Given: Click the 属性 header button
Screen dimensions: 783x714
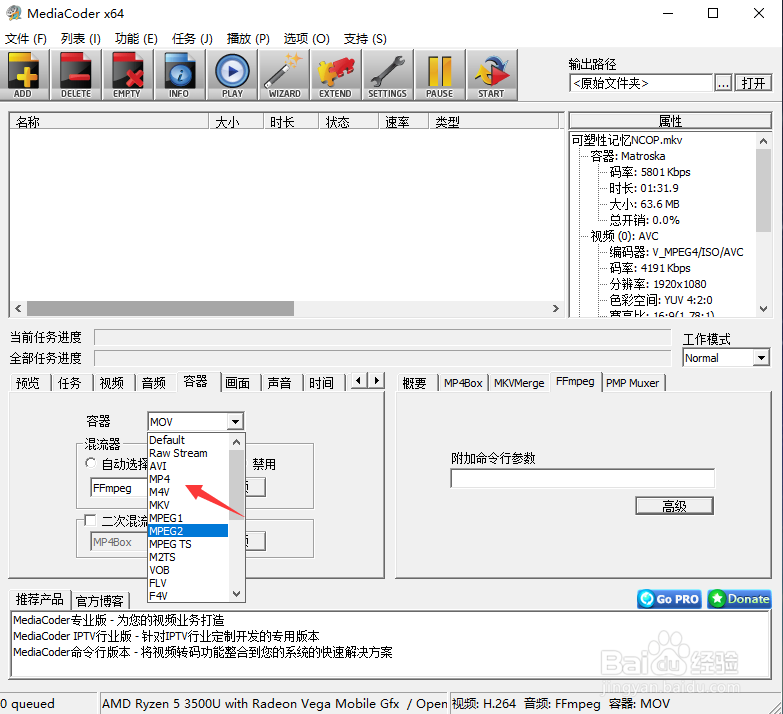Looking at the screenshot, I should [x=670, y=121].
